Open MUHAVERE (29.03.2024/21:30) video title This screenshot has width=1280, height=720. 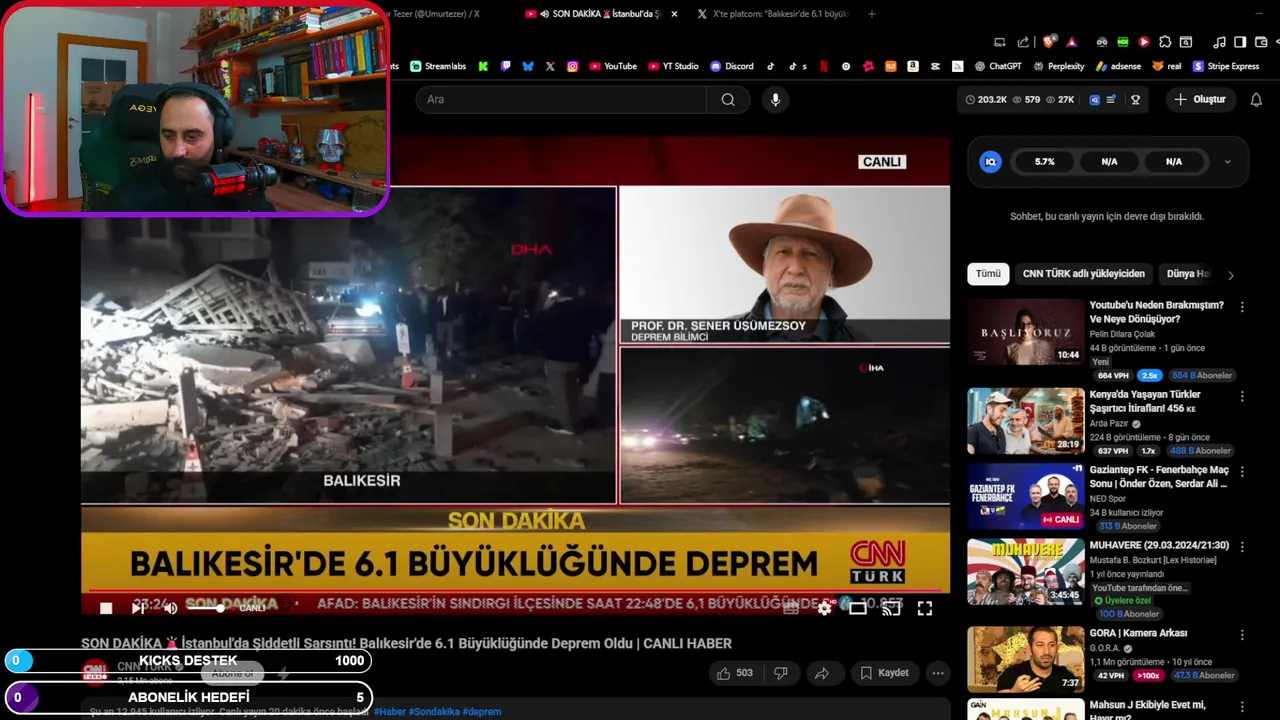point(1159,546)
